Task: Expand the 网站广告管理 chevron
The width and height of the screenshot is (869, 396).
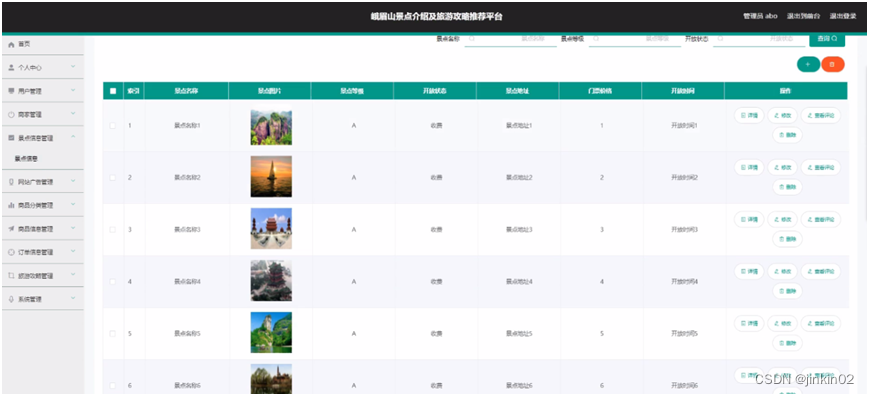Action: coord(73,181)
